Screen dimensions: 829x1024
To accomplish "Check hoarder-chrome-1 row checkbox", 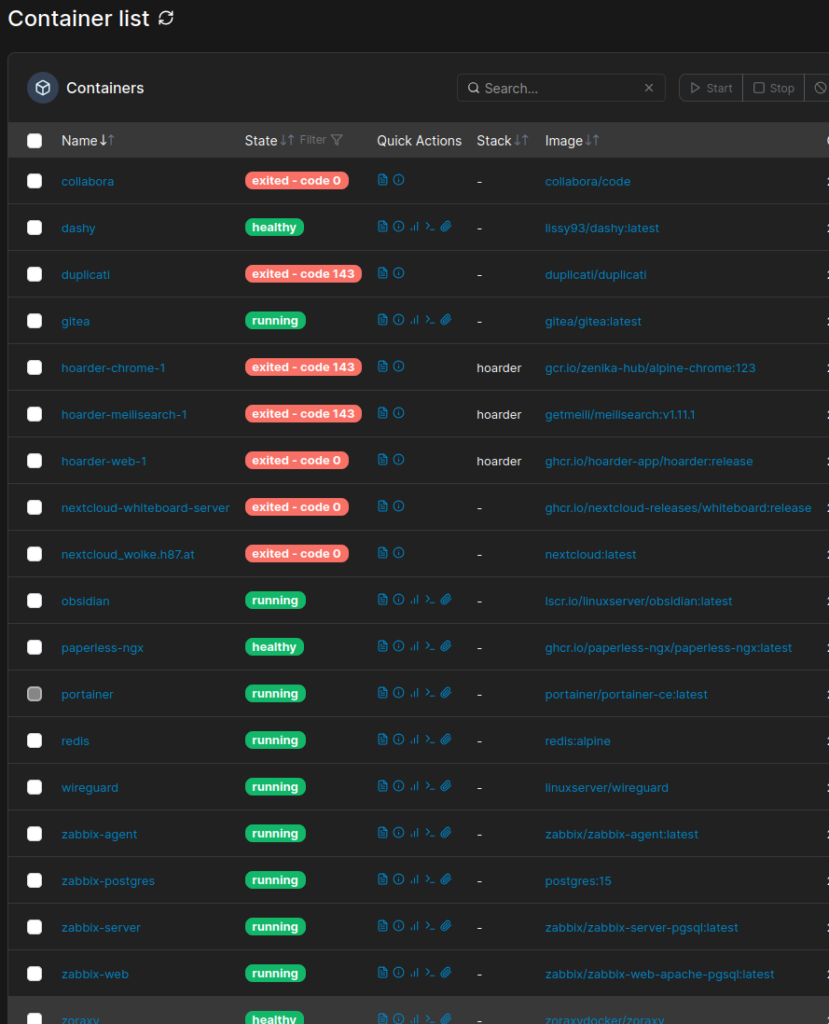I will (x=35, y=368).
